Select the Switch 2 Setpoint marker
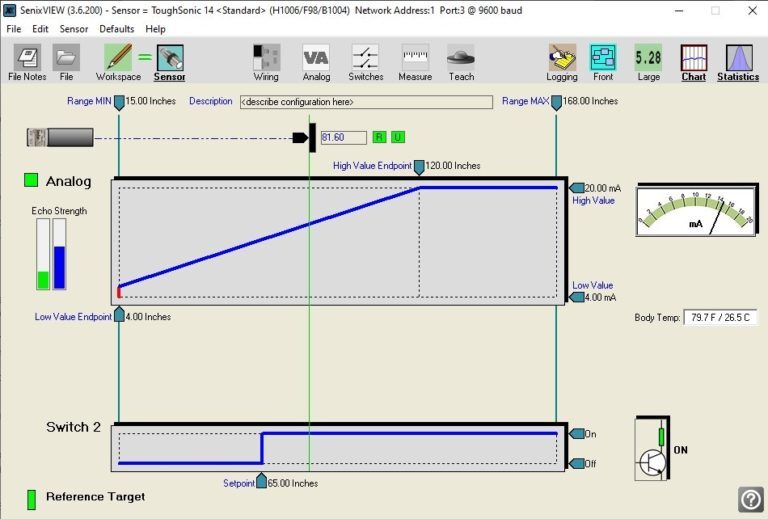 point(262,481)
